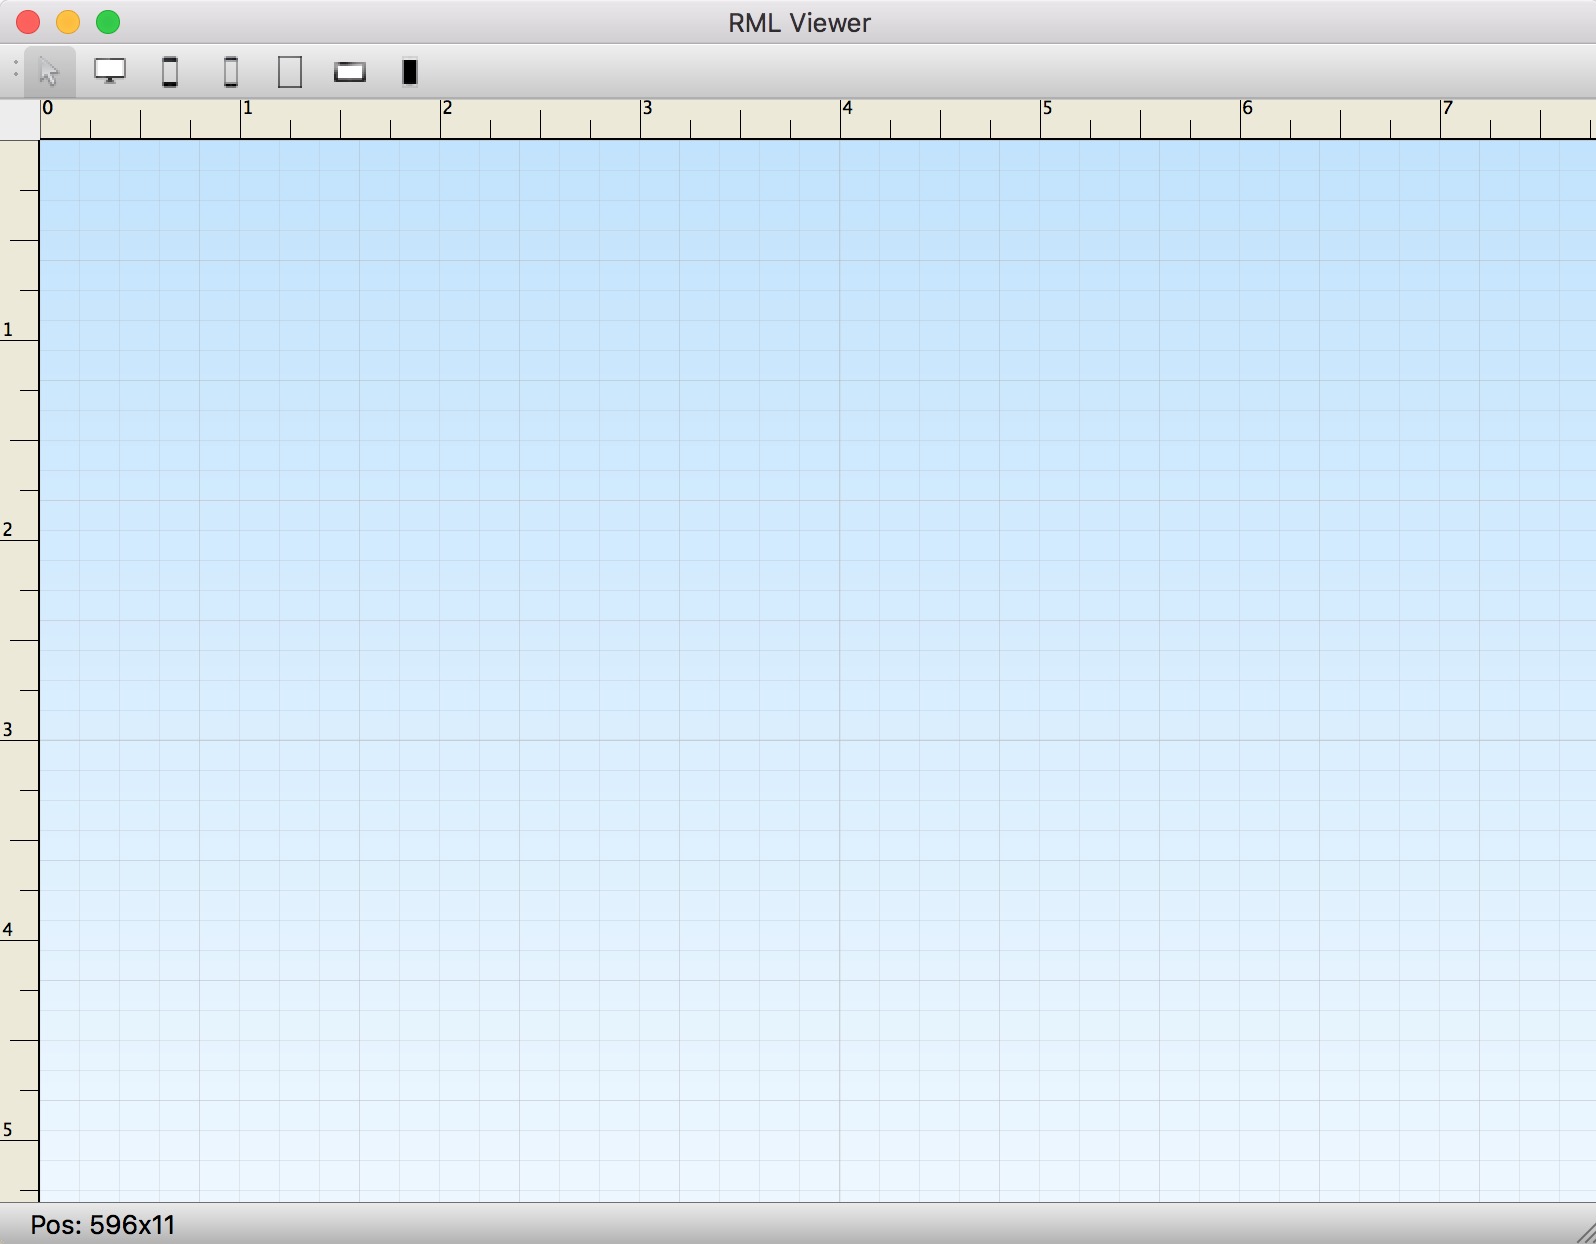Select the arrow pointer tool

tap(49, 72)
